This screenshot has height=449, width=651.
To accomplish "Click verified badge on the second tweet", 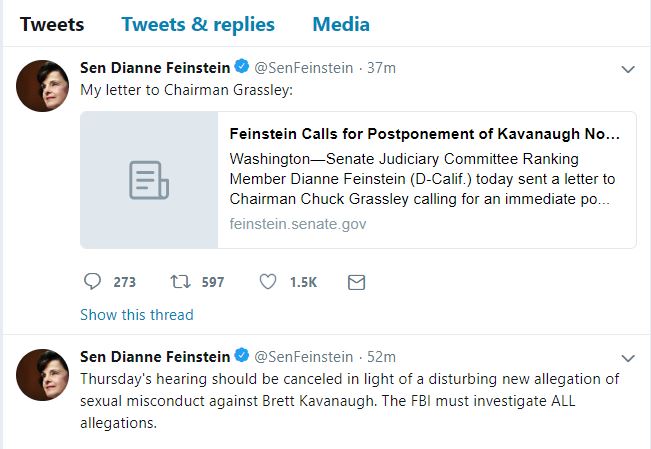I will tap(241, 357).
